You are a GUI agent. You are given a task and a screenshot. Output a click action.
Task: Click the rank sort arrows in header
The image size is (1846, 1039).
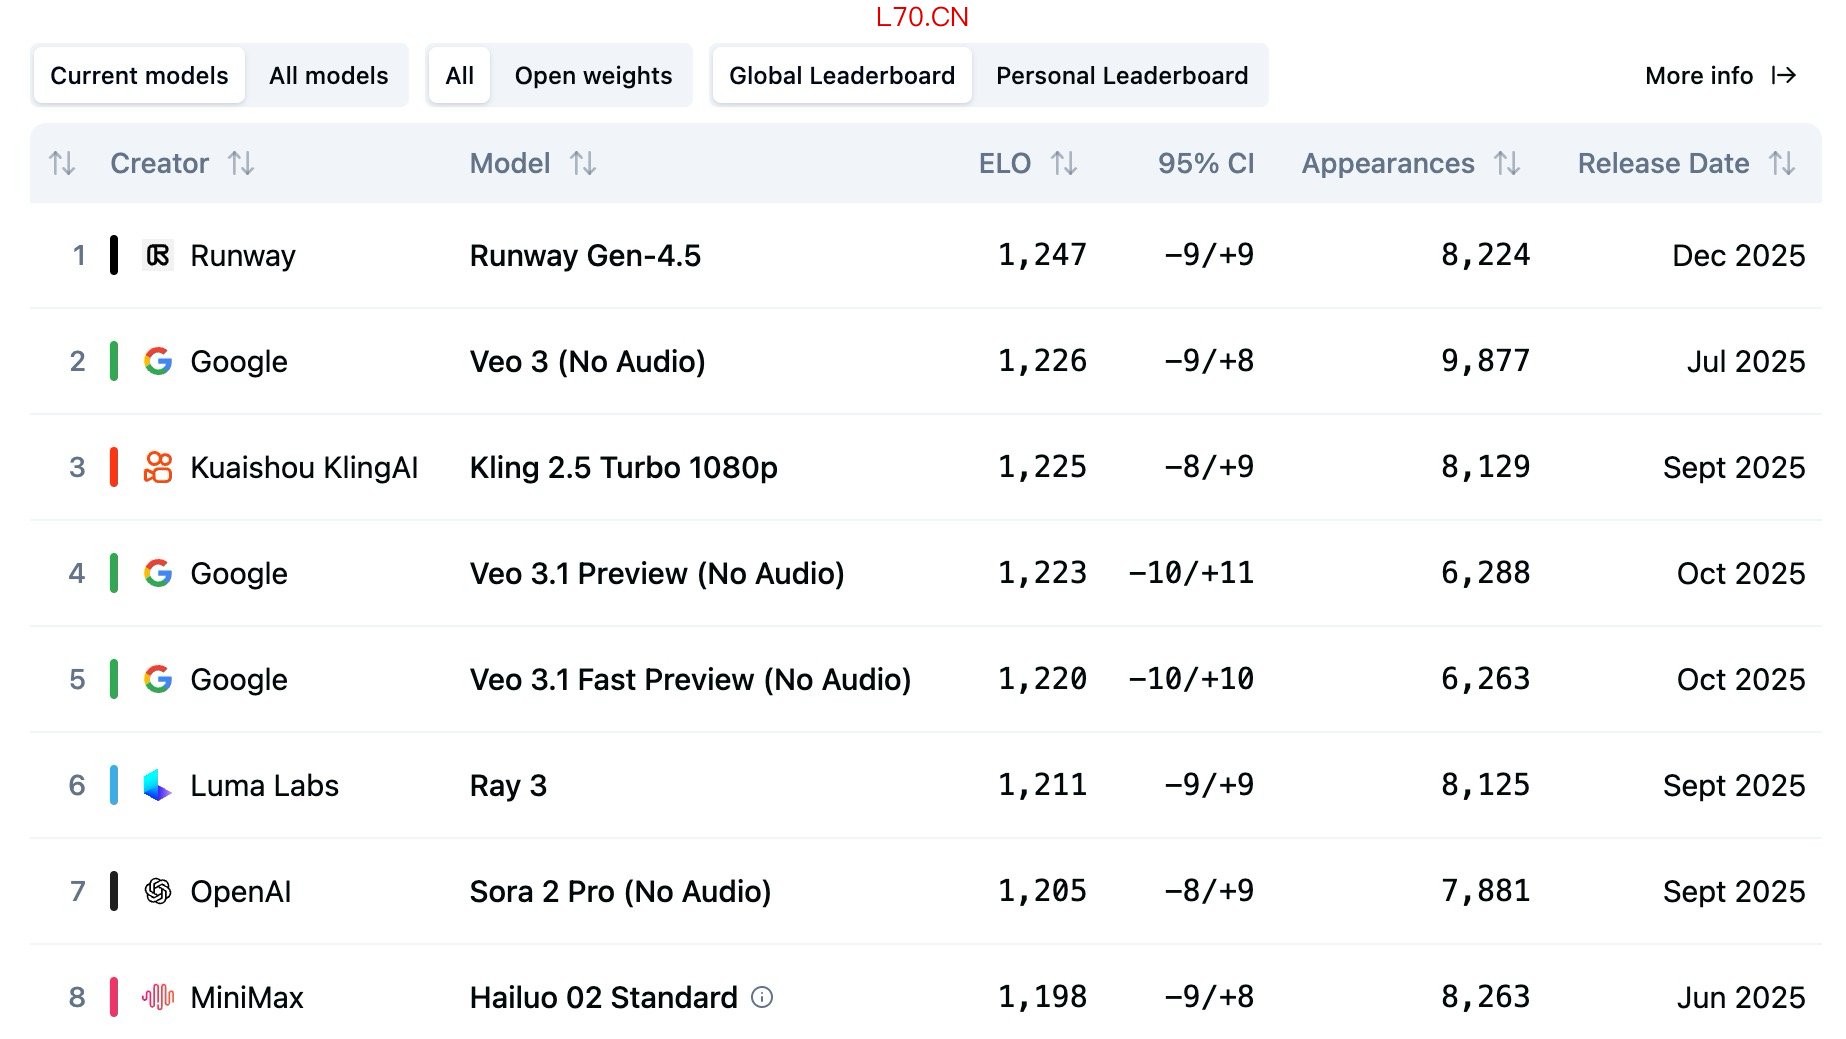(62, 164)
